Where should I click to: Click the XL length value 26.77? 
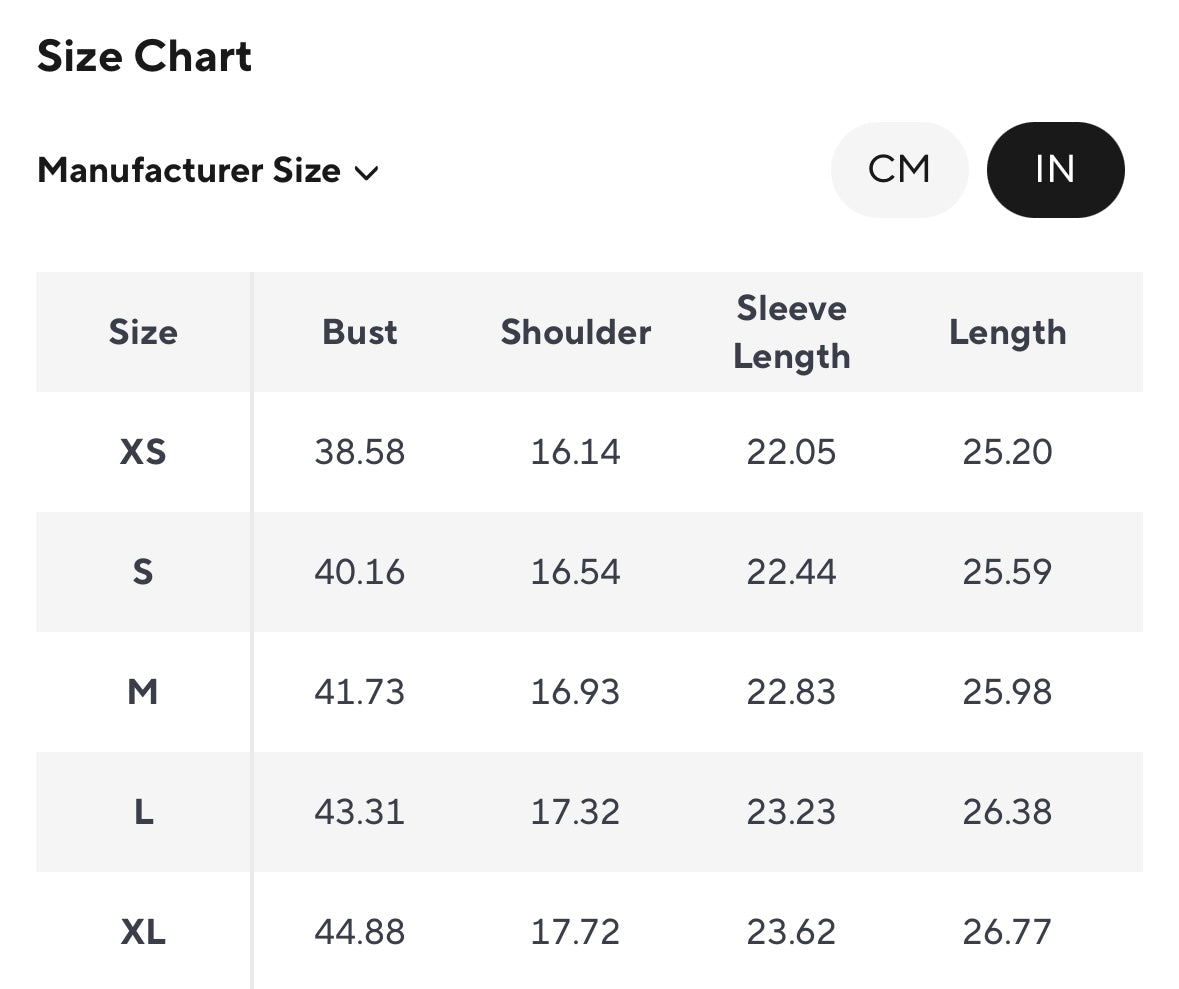point(1007,932)
